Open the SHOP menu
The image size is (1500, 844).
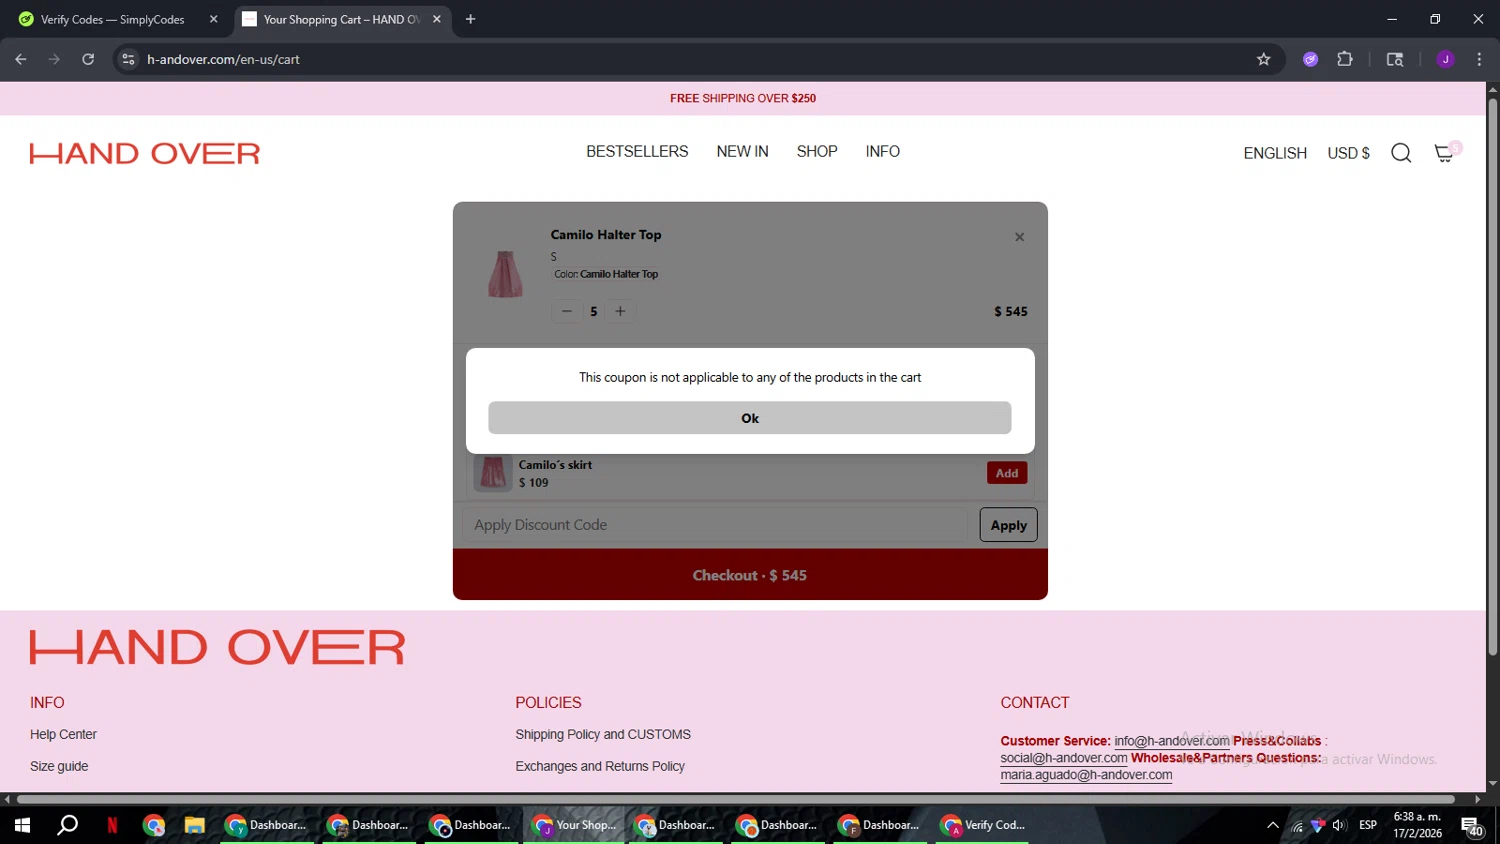pyautogui.click(x=817, y=151)
